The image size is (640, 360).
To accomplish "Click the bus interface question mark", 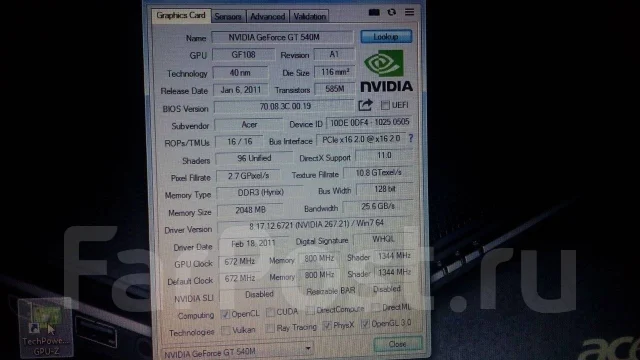I will coord(411,139).
